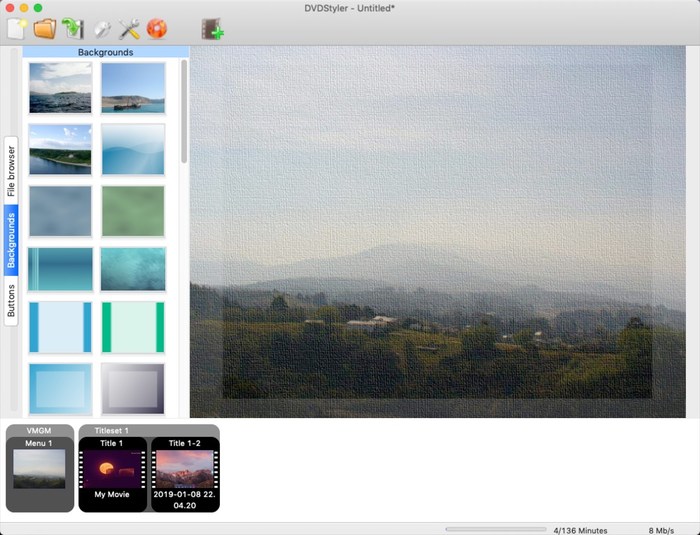The width and height of the screenshot is (700, 535).
Task: Burn the DVD with the orange disc icon
Action: [157, 29]
